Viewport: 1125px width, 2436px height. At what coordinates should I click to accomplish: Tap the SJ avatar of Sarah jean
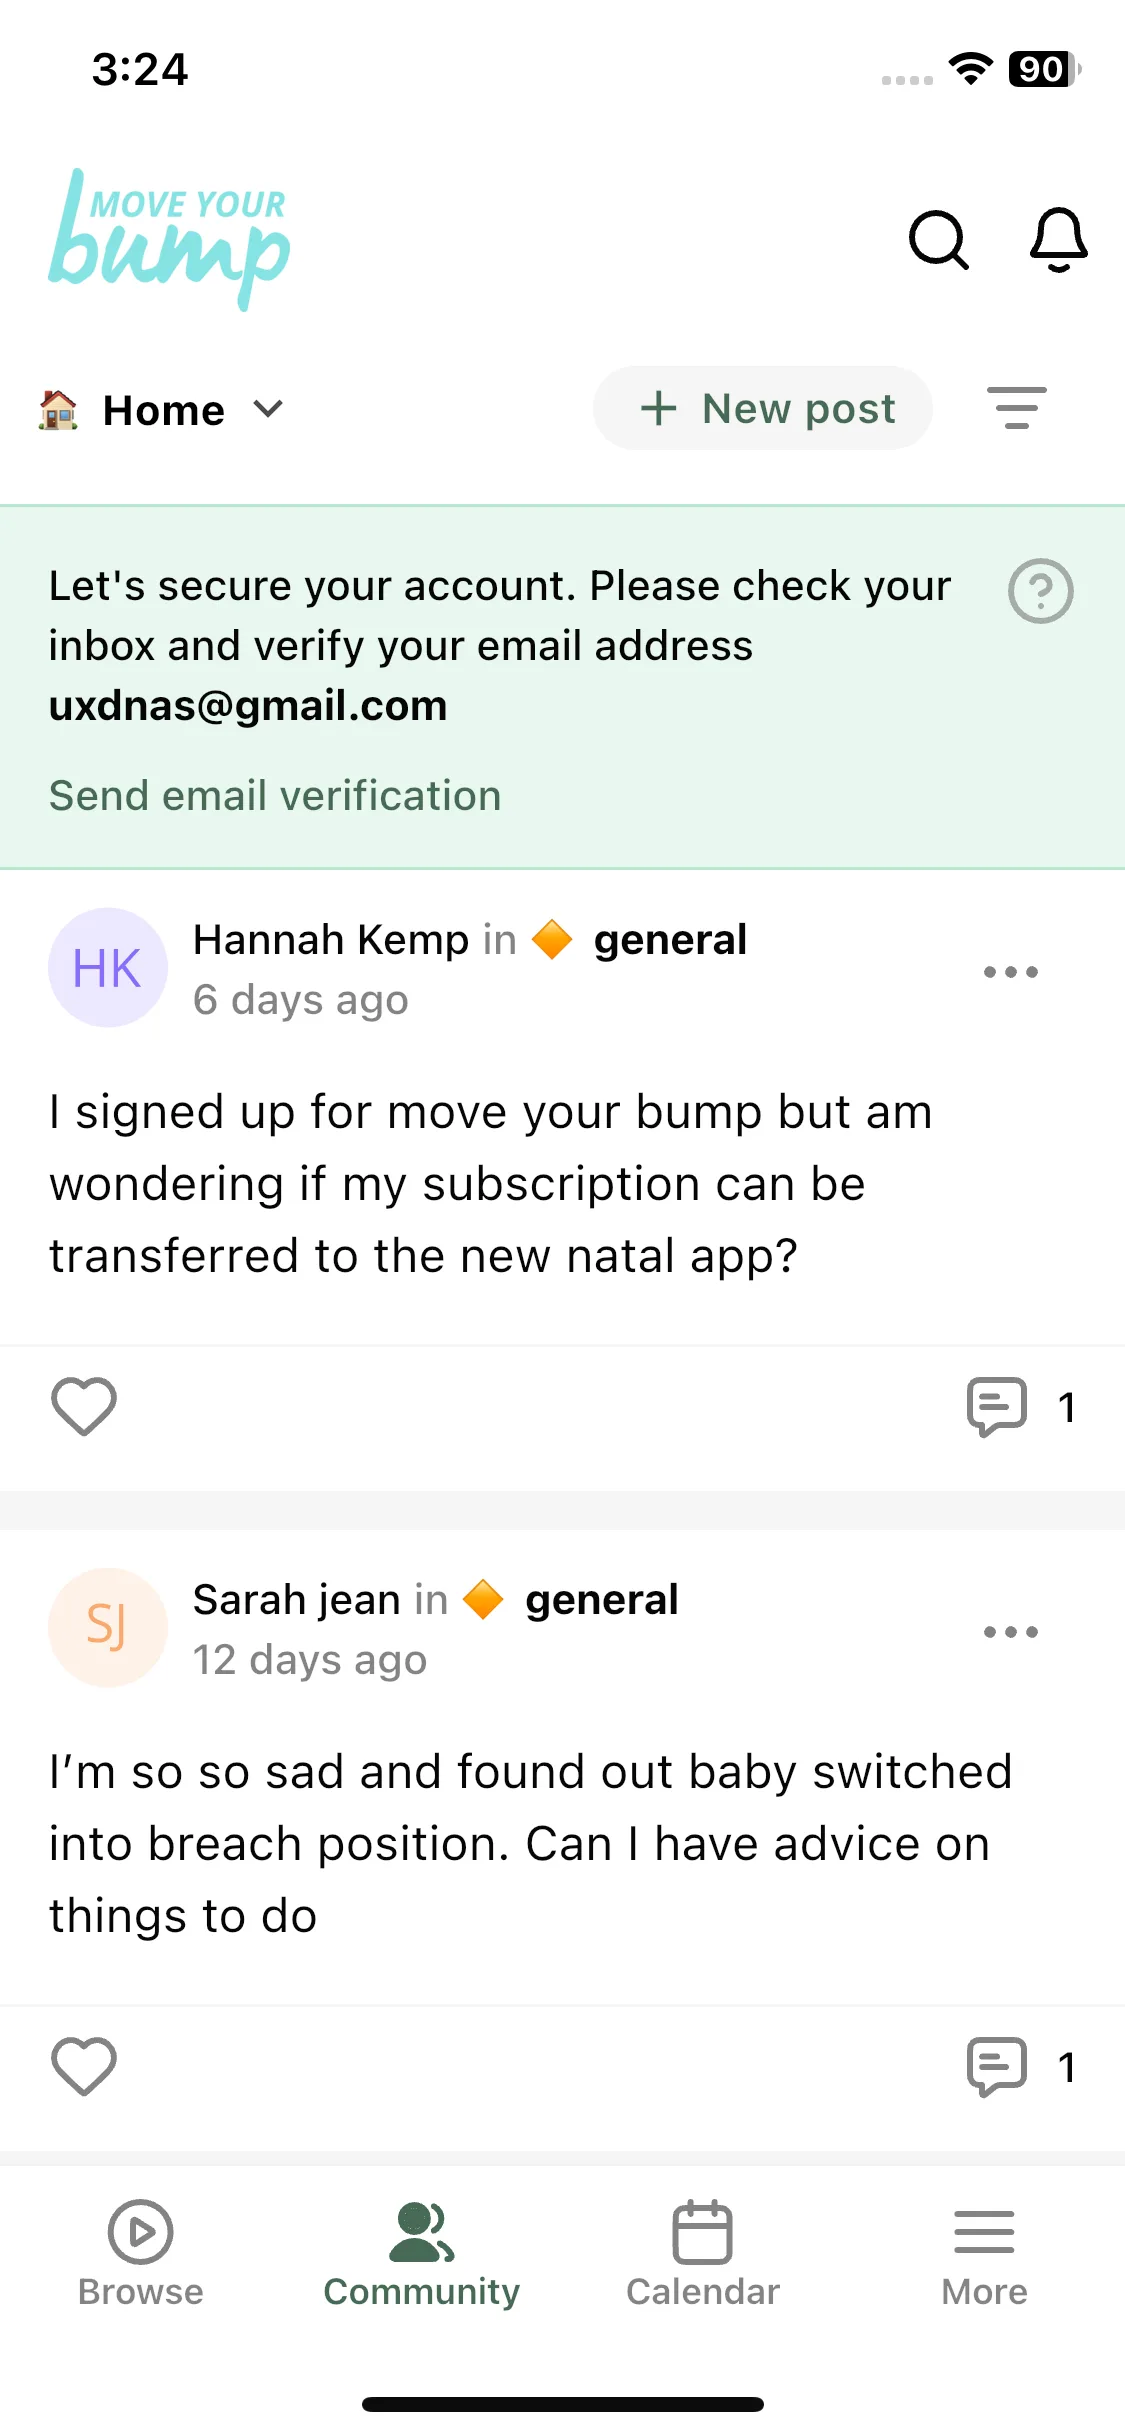point(108,1628)
